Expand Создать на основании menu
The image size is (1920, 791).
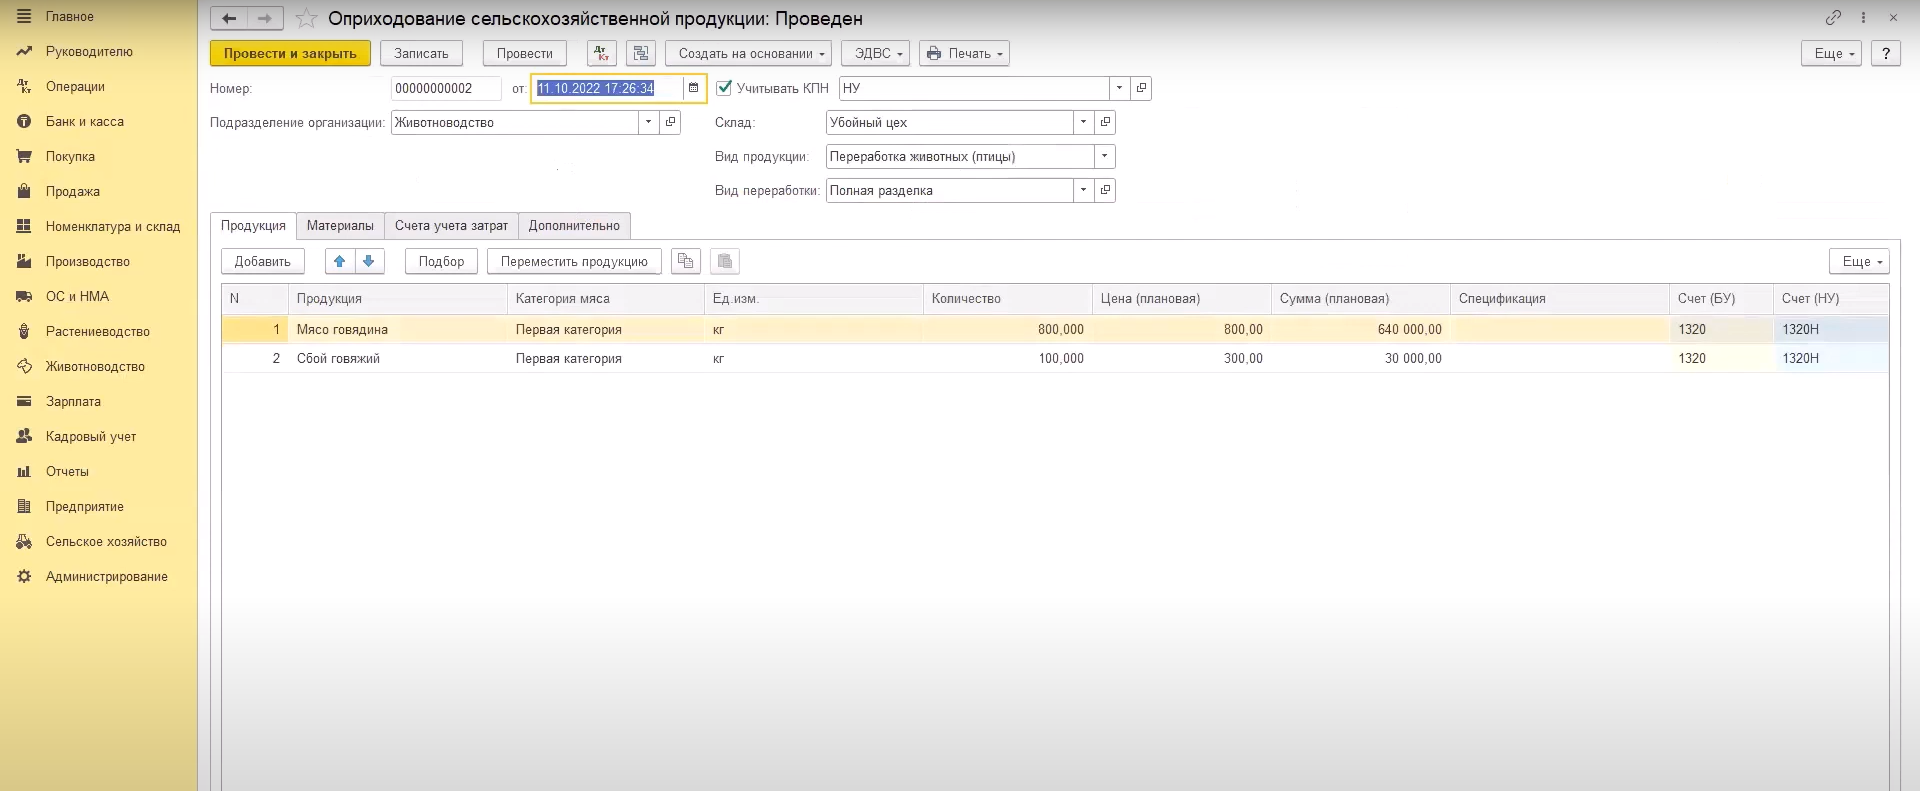coord(750,54)
